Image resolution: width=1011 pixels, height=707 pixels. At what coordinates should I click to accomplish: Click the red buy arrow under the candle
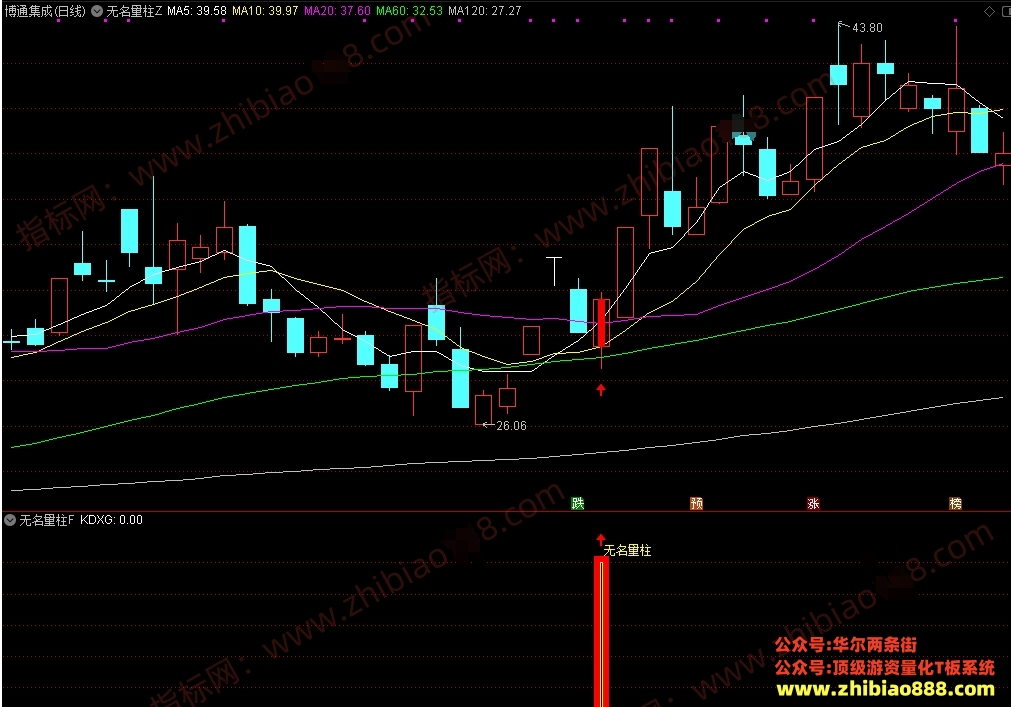[601, 389]
